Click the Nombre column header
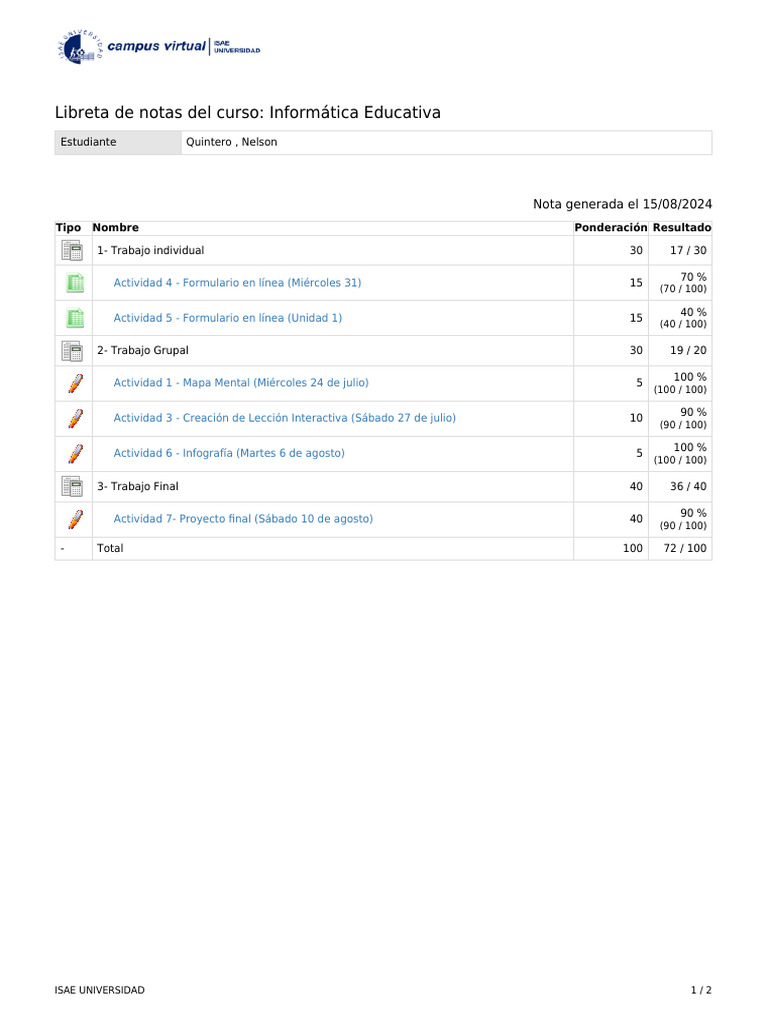Screen dimensions: 768x1024 pos(116,228)
